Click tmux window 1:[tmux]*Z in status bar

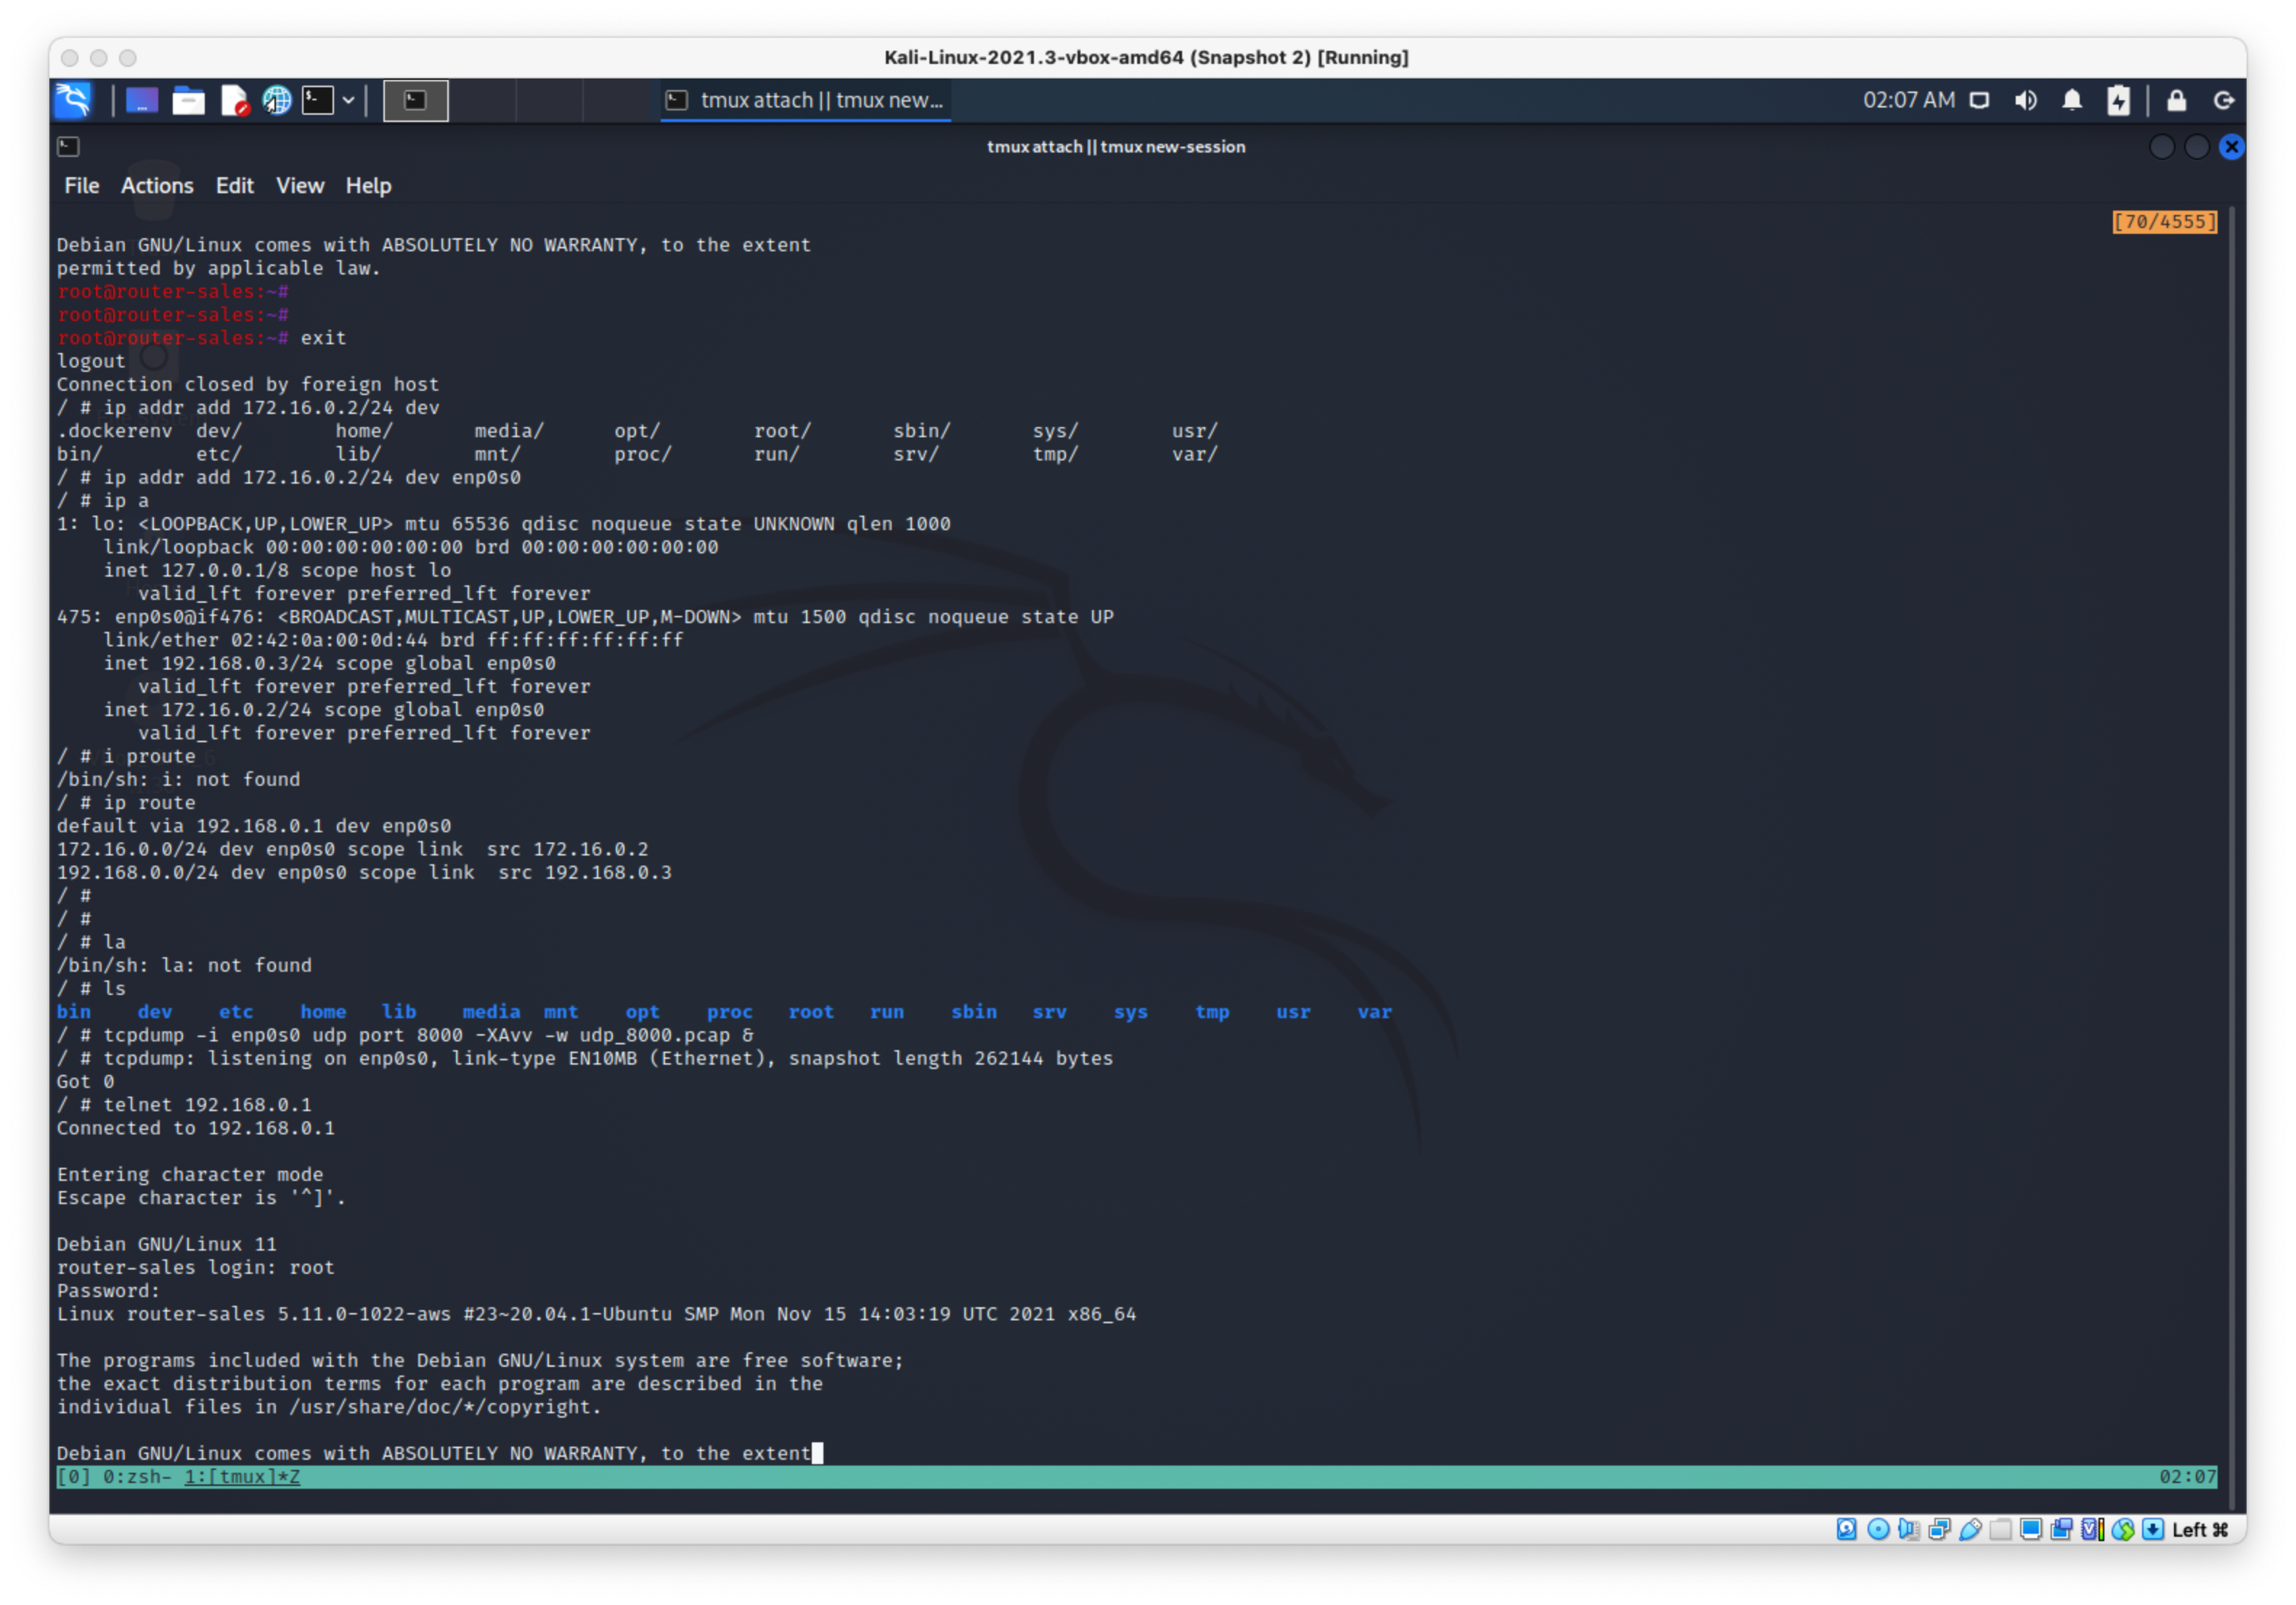(x=242, y=1477)
